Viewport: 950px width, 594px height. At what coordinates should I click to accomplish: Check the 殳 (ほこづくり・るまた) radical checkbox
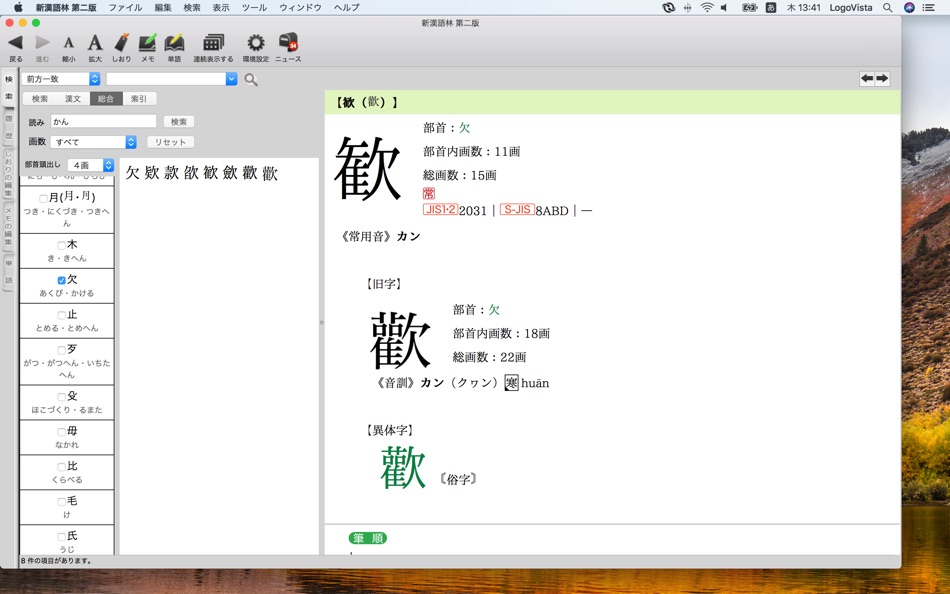coord(61,397)
